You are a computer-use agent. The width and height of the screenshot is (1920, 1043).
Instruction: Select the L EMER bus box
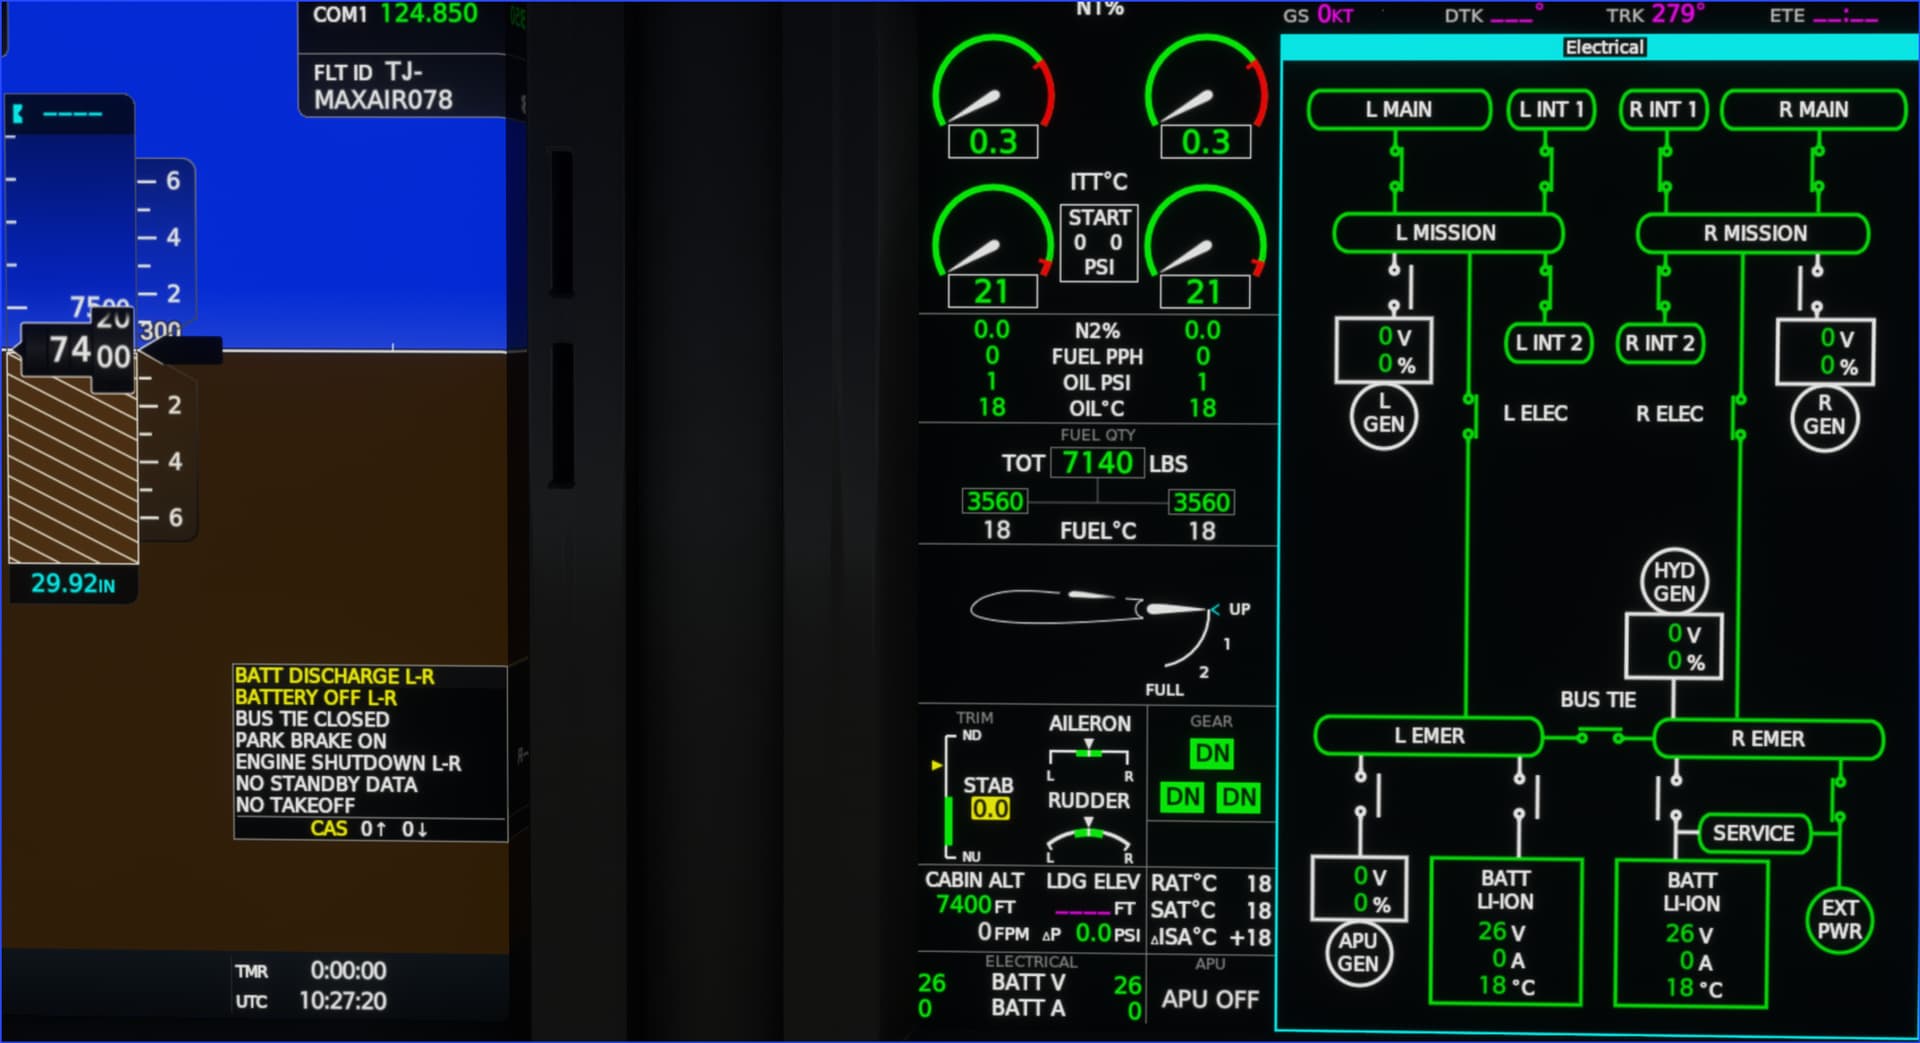click(x=1428, y=736)
